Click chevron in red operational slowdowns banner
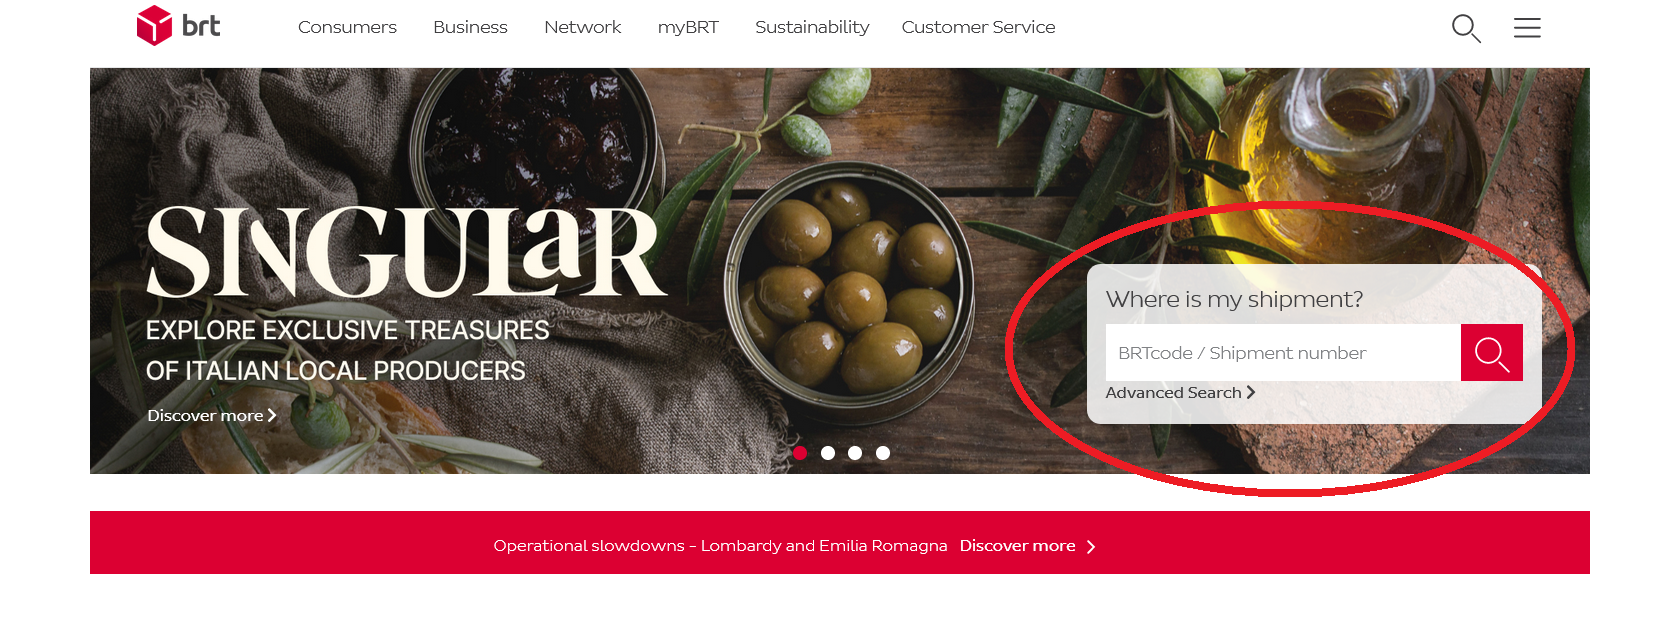The image size is (1668, 630). pos(1091,547)
